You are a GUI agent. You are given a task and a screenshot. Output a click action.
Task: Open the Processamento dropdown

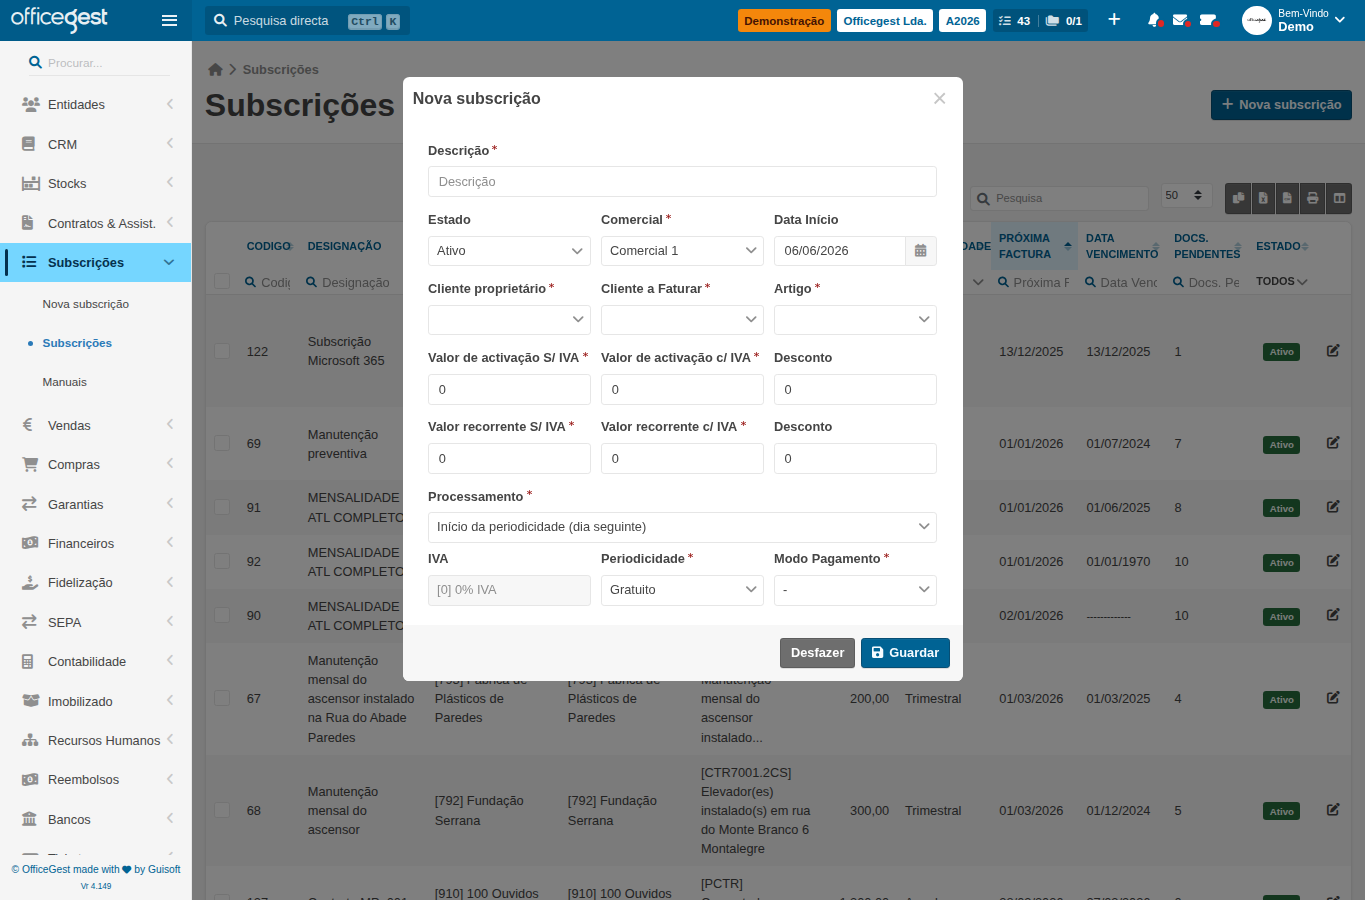tap(682, 527)
